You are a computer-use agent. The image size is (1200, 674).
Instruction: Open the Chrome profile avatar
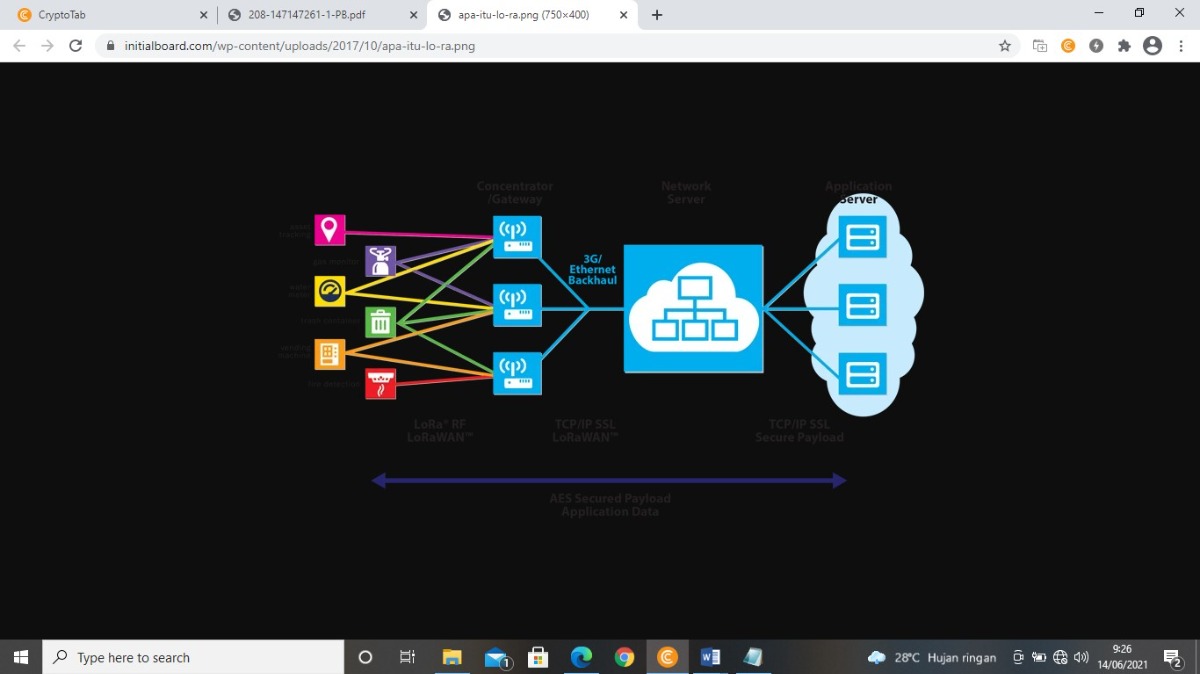pyautogui.click(x=1152, y=46)
